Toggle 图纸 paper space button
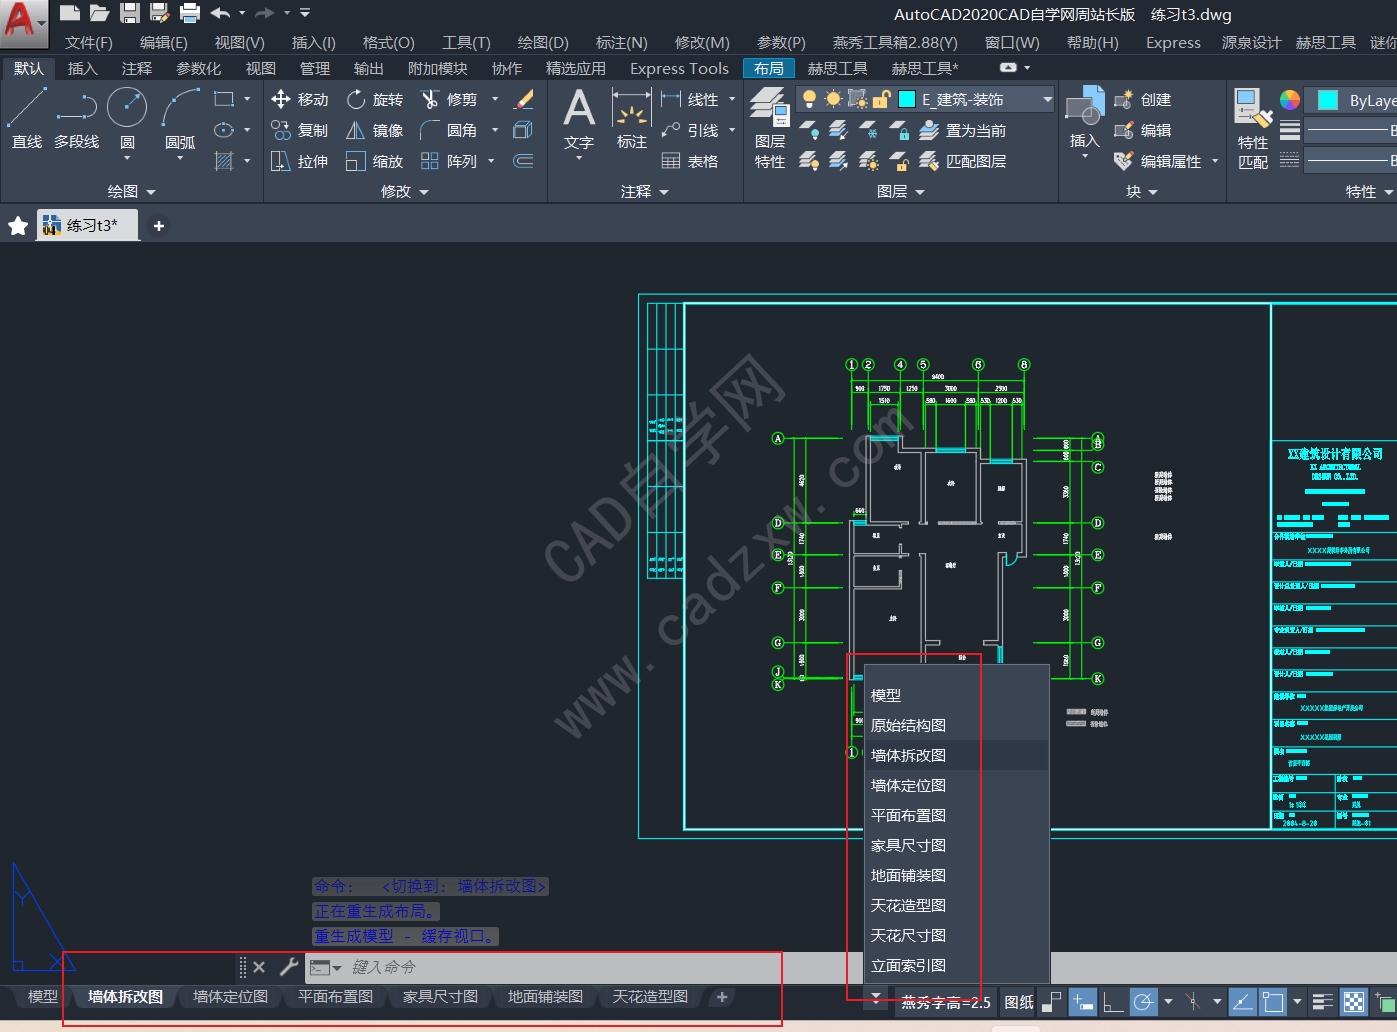Image resolution: width=1397 pixels, height=1032 pixels. pos(1018,1001)
